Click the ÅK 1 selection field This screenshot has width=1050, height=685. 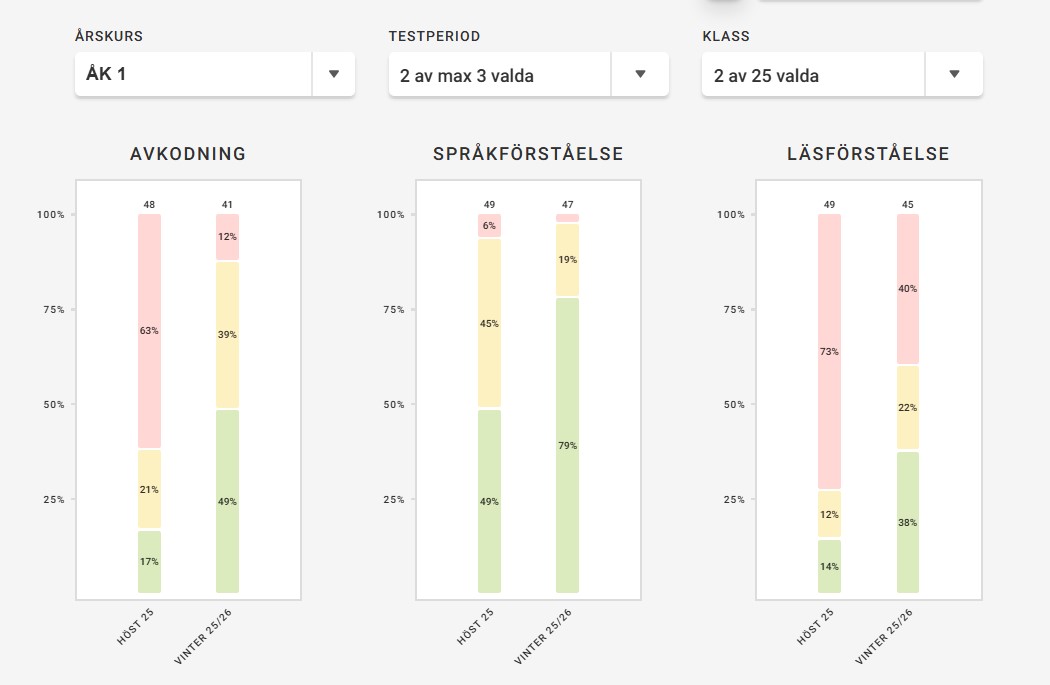coord(193,75)
